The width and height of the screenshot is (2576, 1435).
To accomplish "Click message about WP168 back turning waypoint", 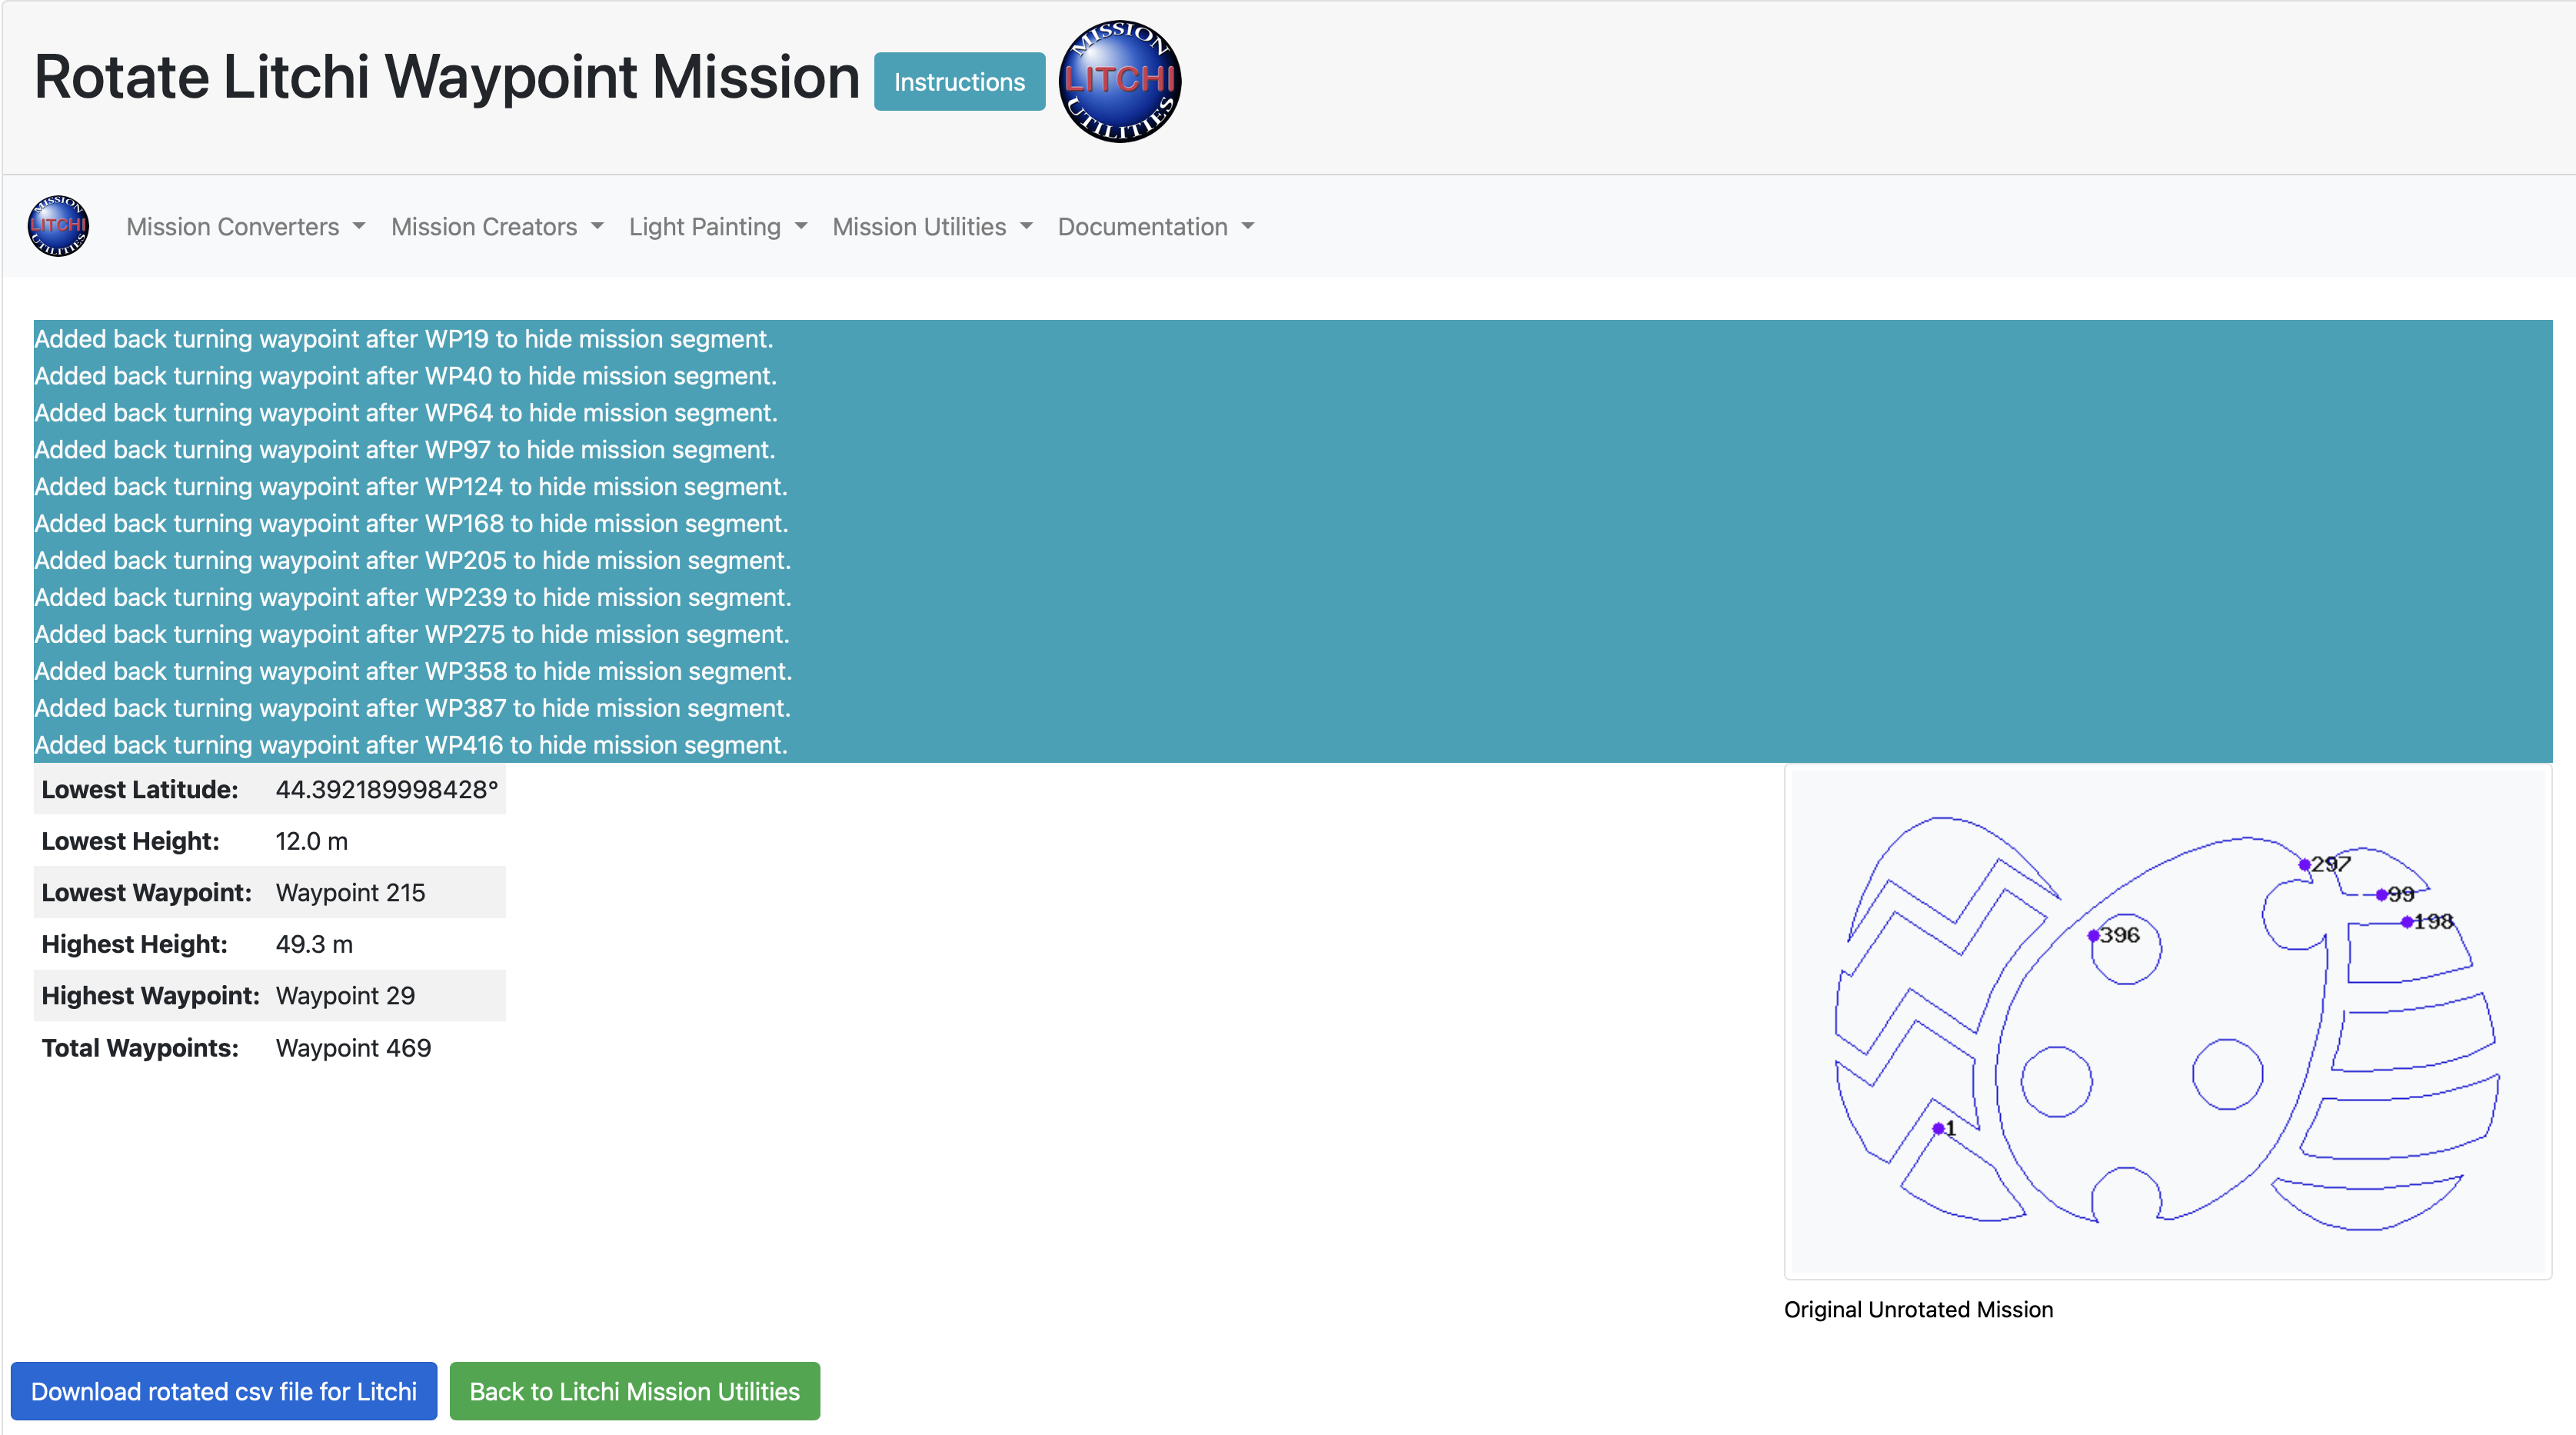I will pos(411,524).
